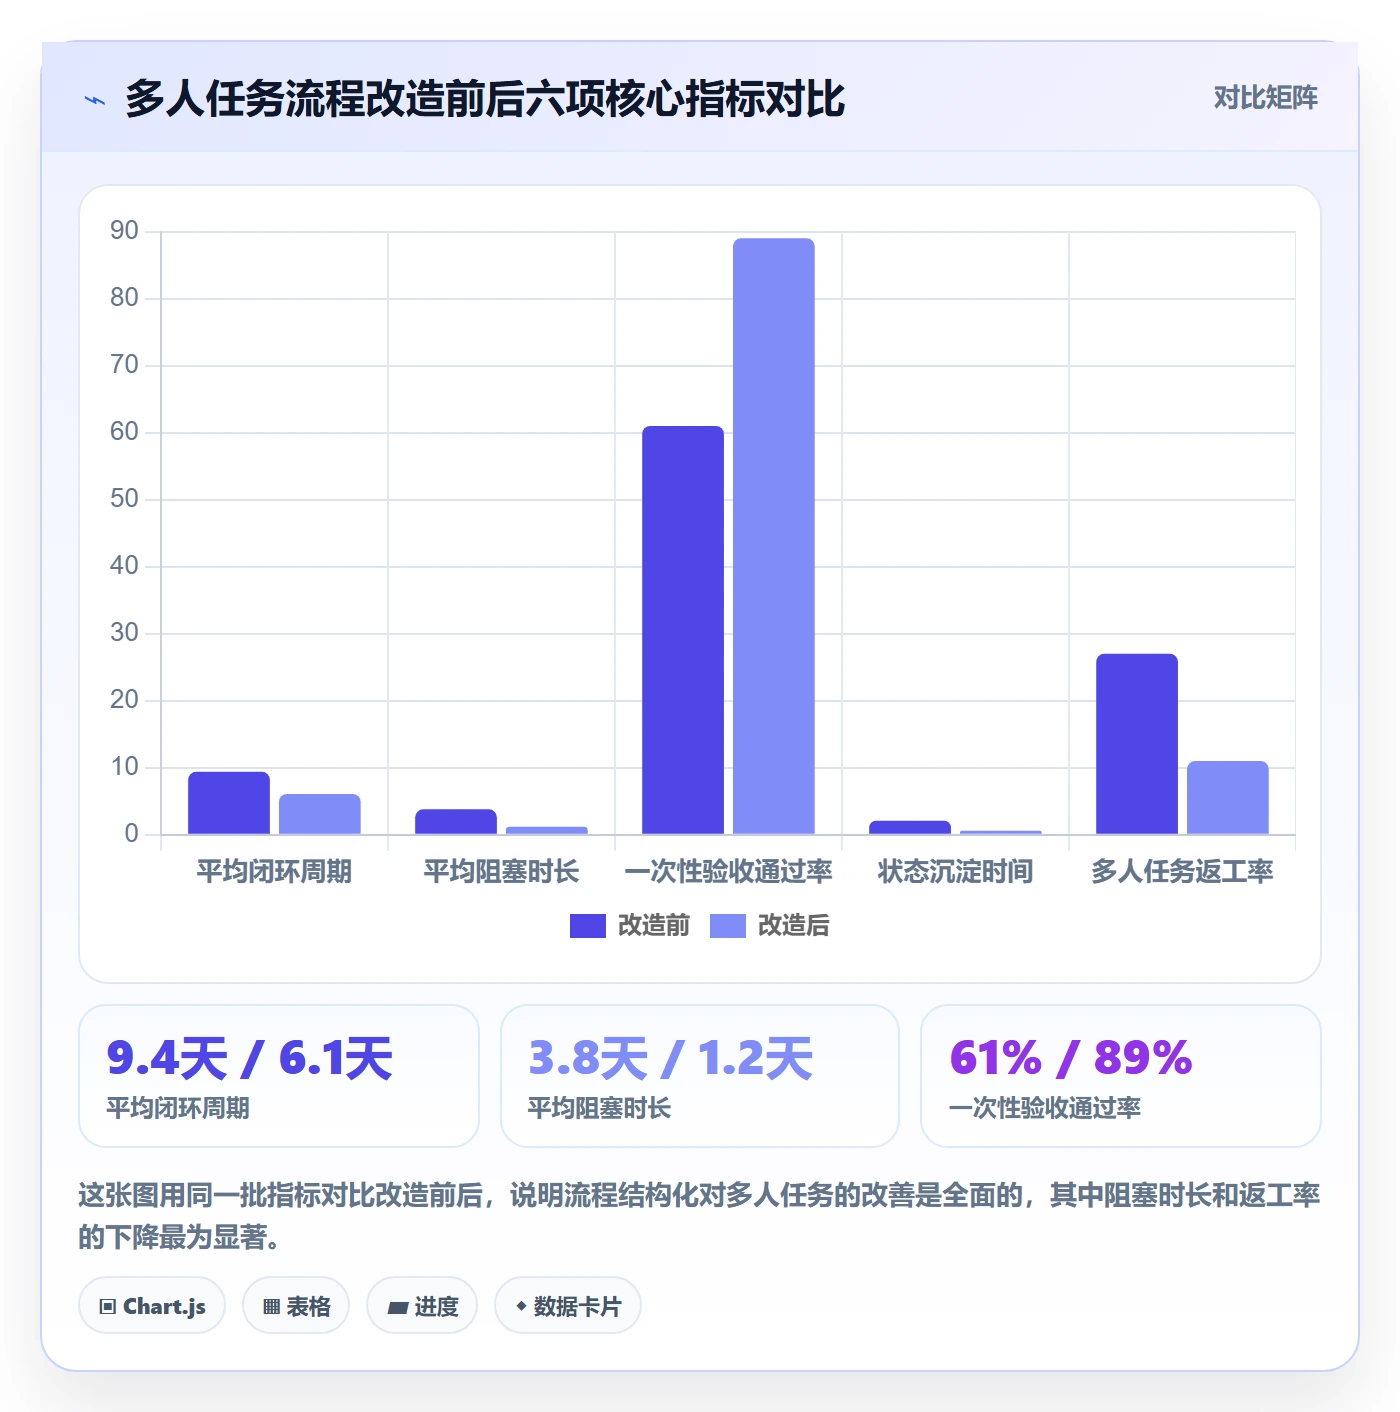Toggle the 改造前 legend color swatch
The width and height of the screenshot is (1400, 1412).
coord(588,926)
